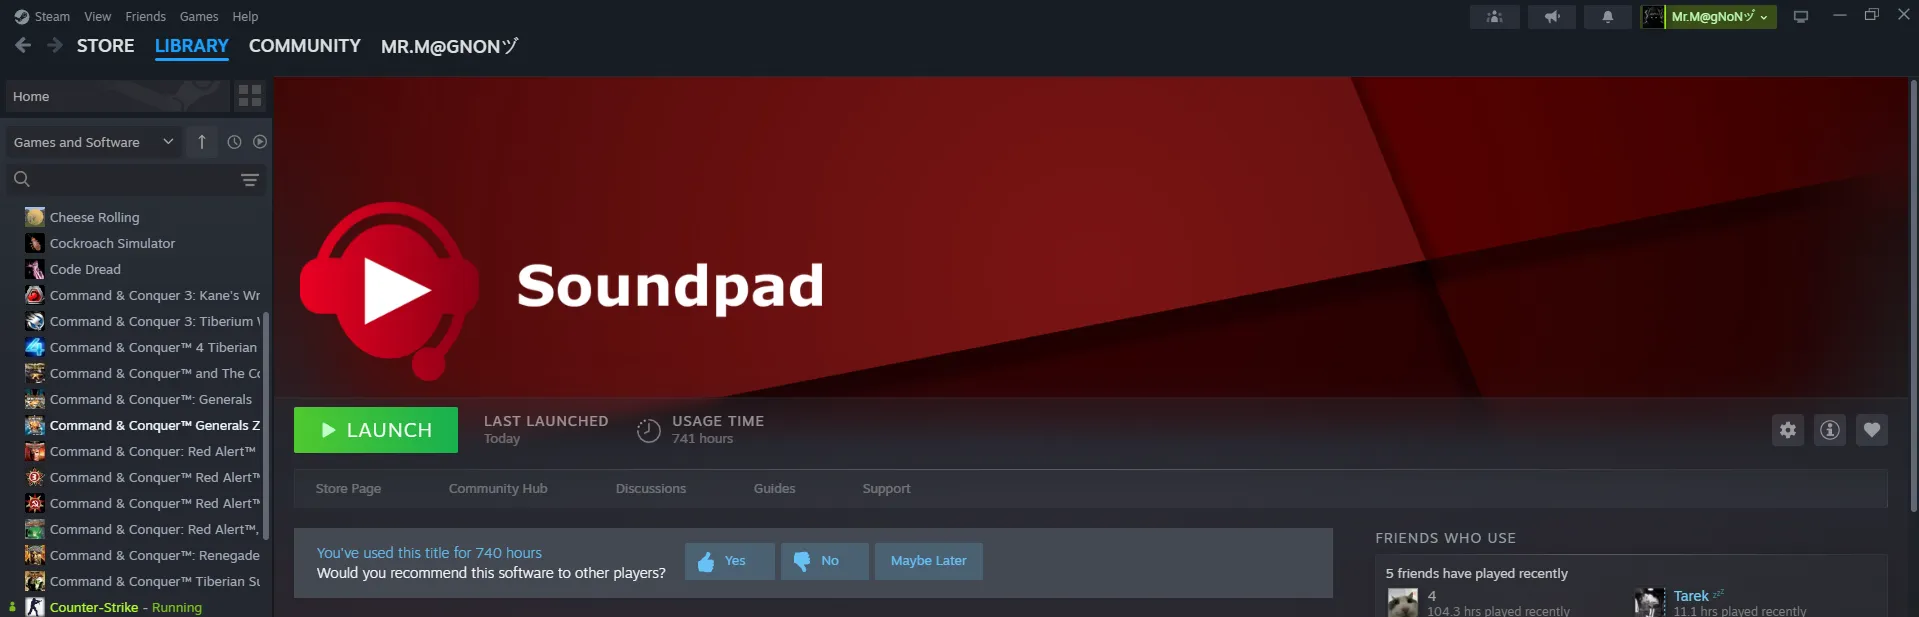Switch to the LIBRARY tab
Viewport: 1919px width, 617px height.
point(192,46)
